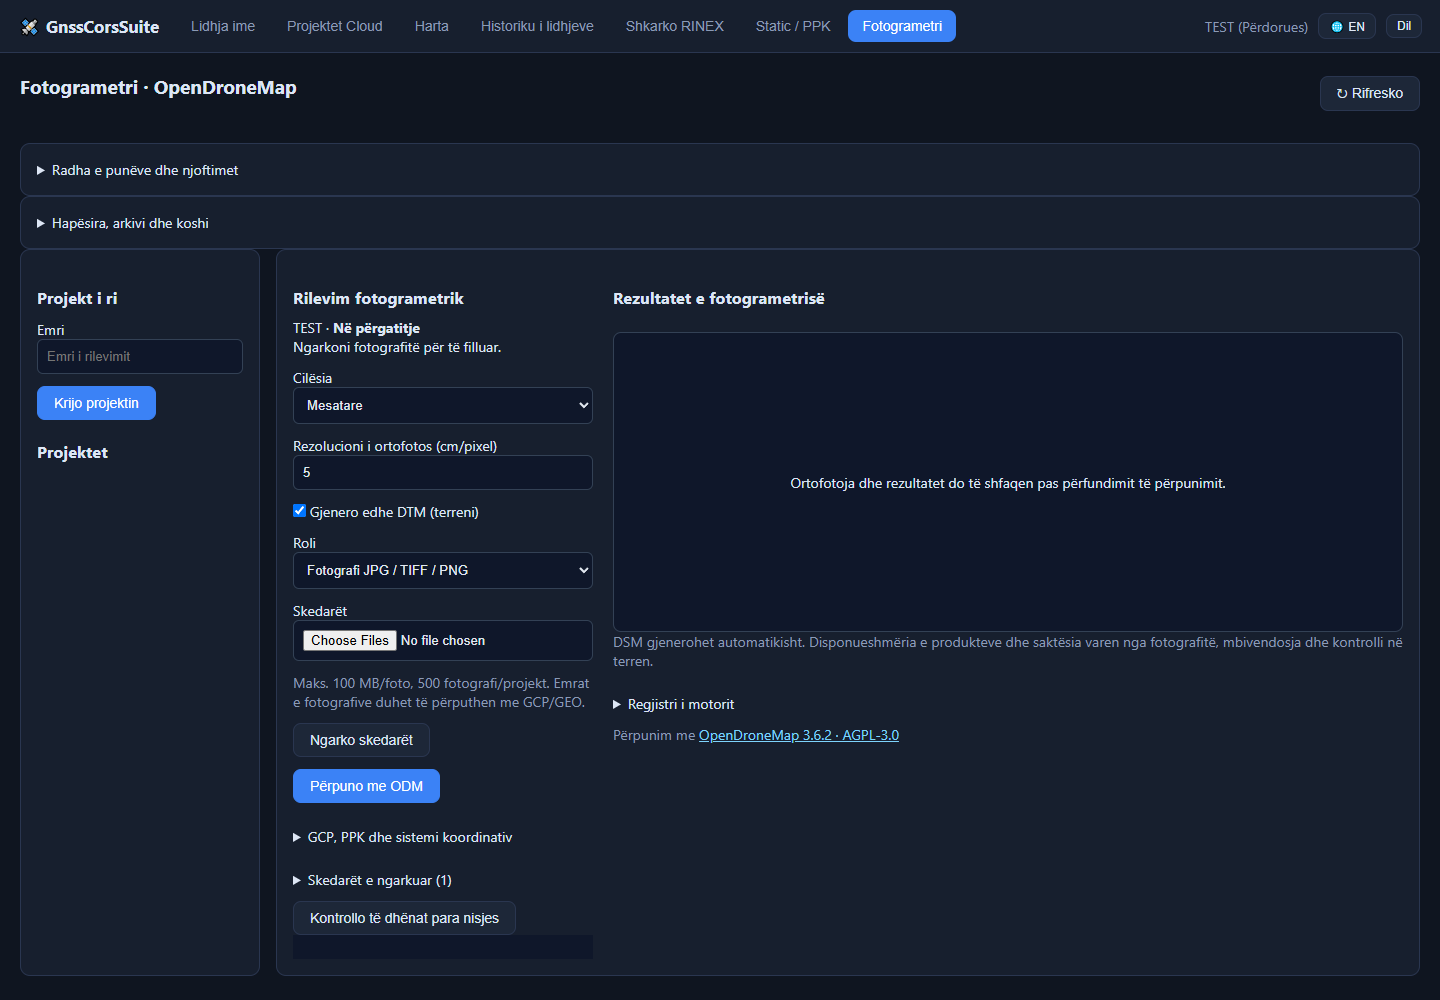Screen dimensions: 1440x1000
Task: Select the Fotogrametri tab
Action: point(902,26)
